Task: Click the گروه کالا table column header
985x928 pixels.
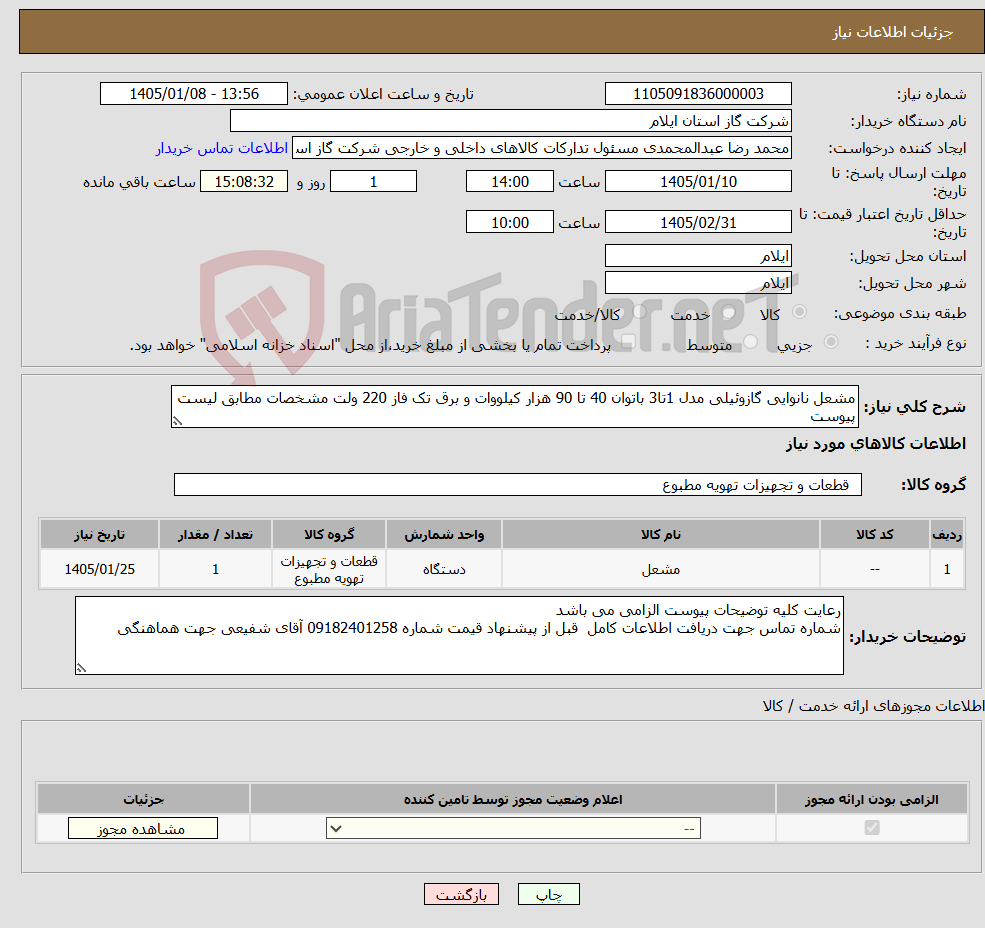Action: click(x=329, y=535)
